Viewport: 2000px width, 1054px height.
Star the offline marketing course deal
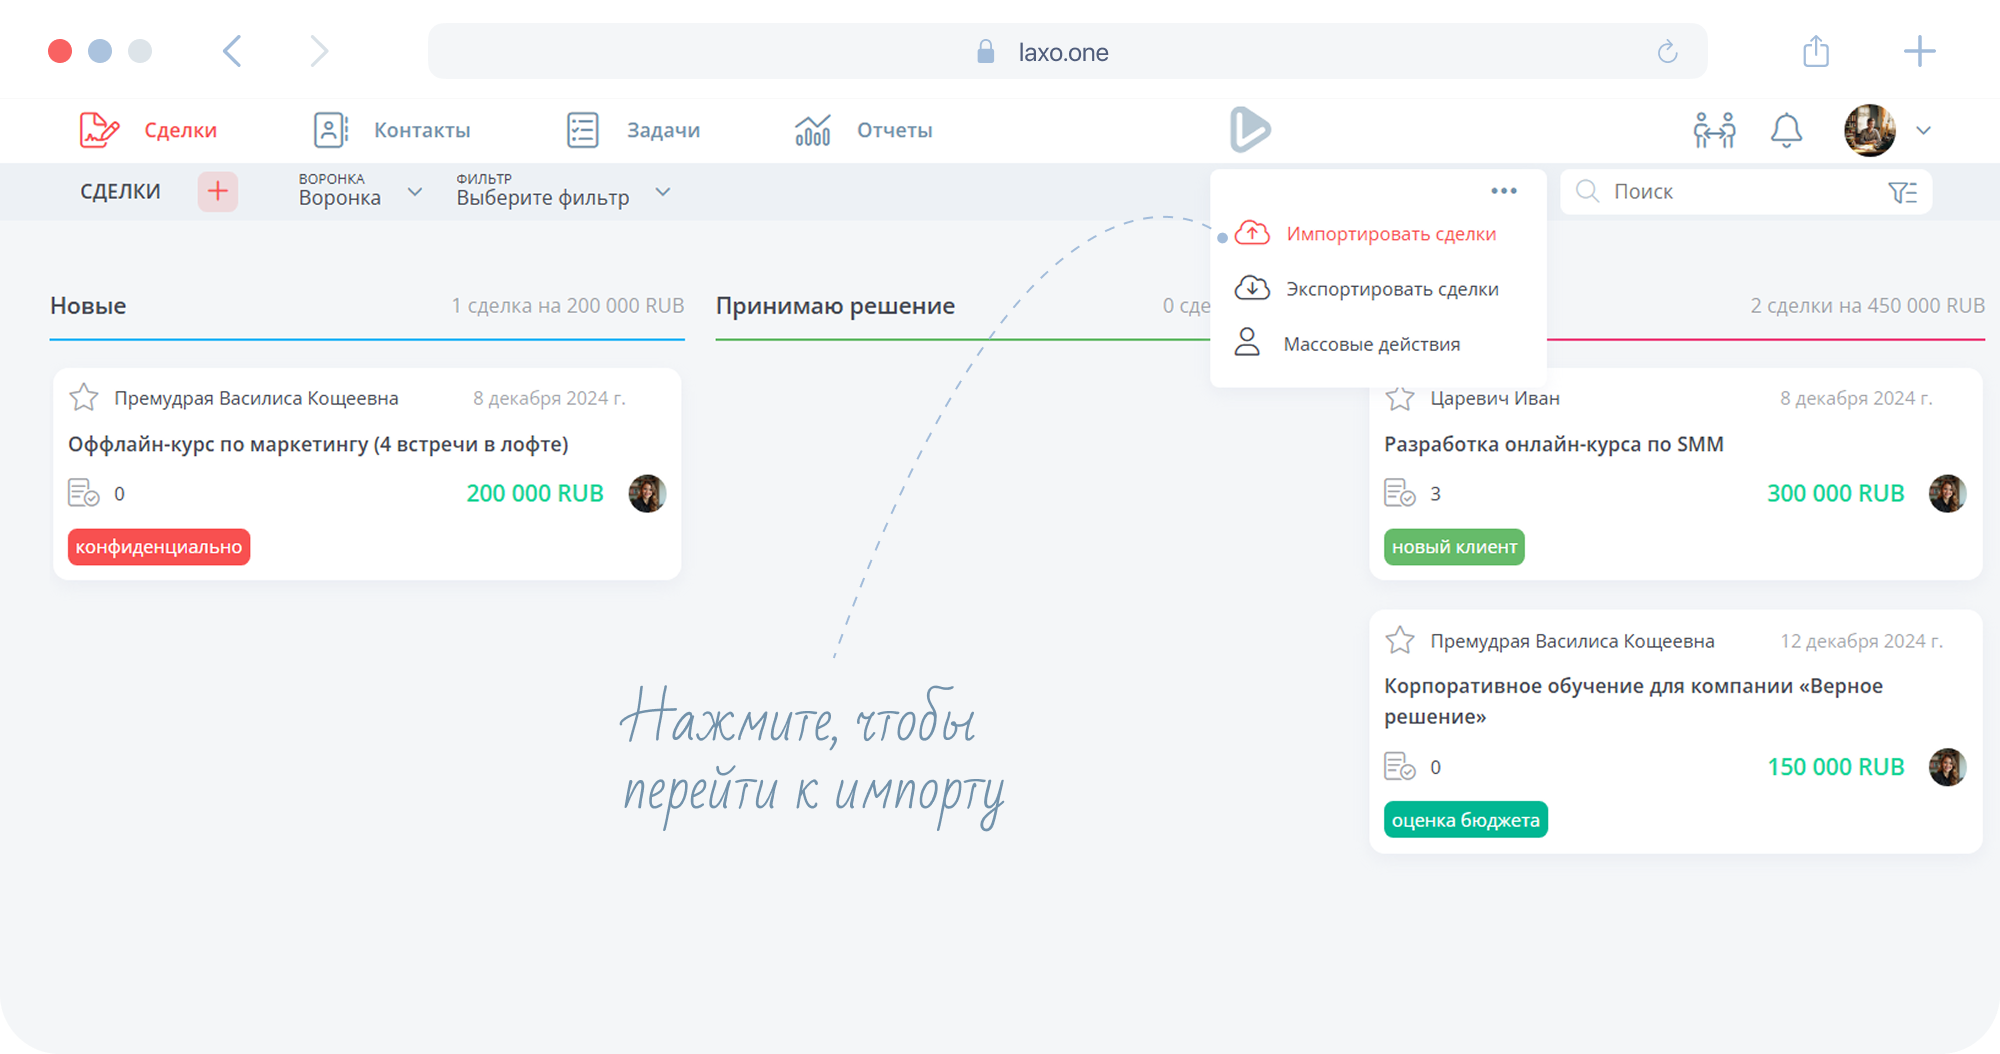[x=84, y=398]
